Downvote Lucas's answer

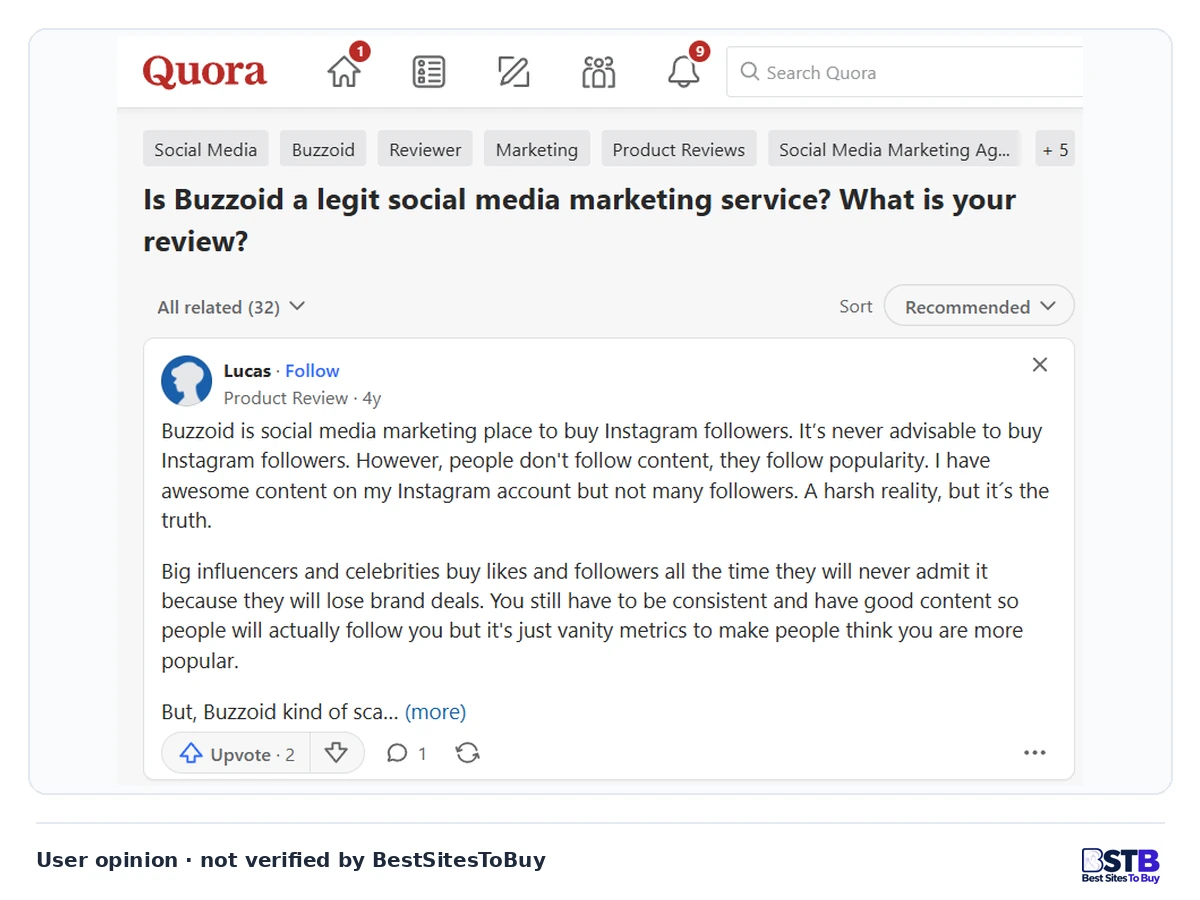coord(337,753)
